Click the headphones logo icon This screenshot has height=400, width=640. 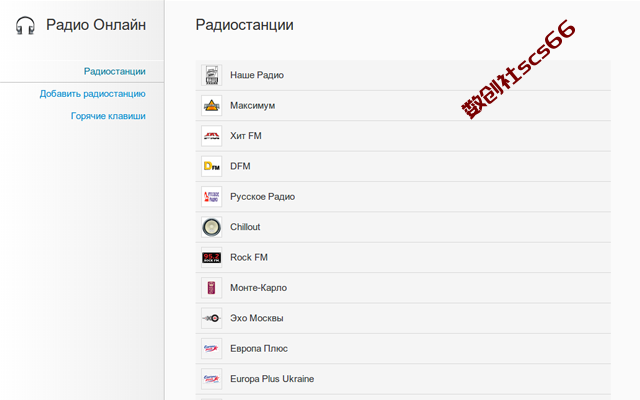[x=25, y=25]
